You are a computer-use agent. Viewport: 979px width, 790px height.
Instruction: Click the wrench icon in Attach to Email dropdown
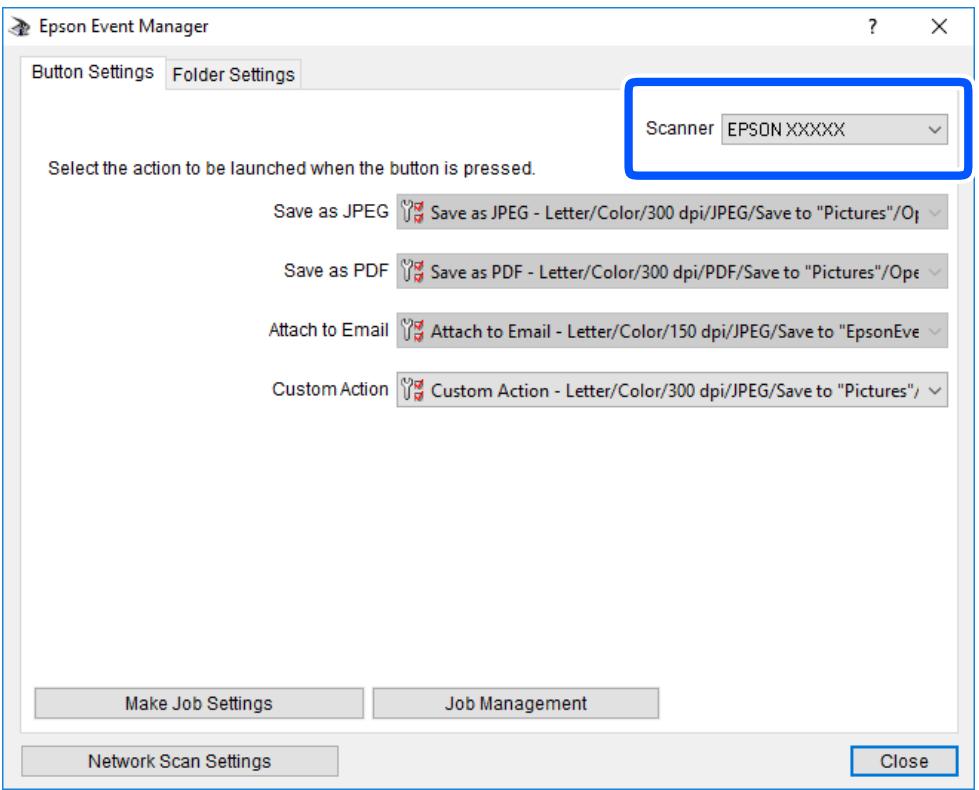click(412, 330)
